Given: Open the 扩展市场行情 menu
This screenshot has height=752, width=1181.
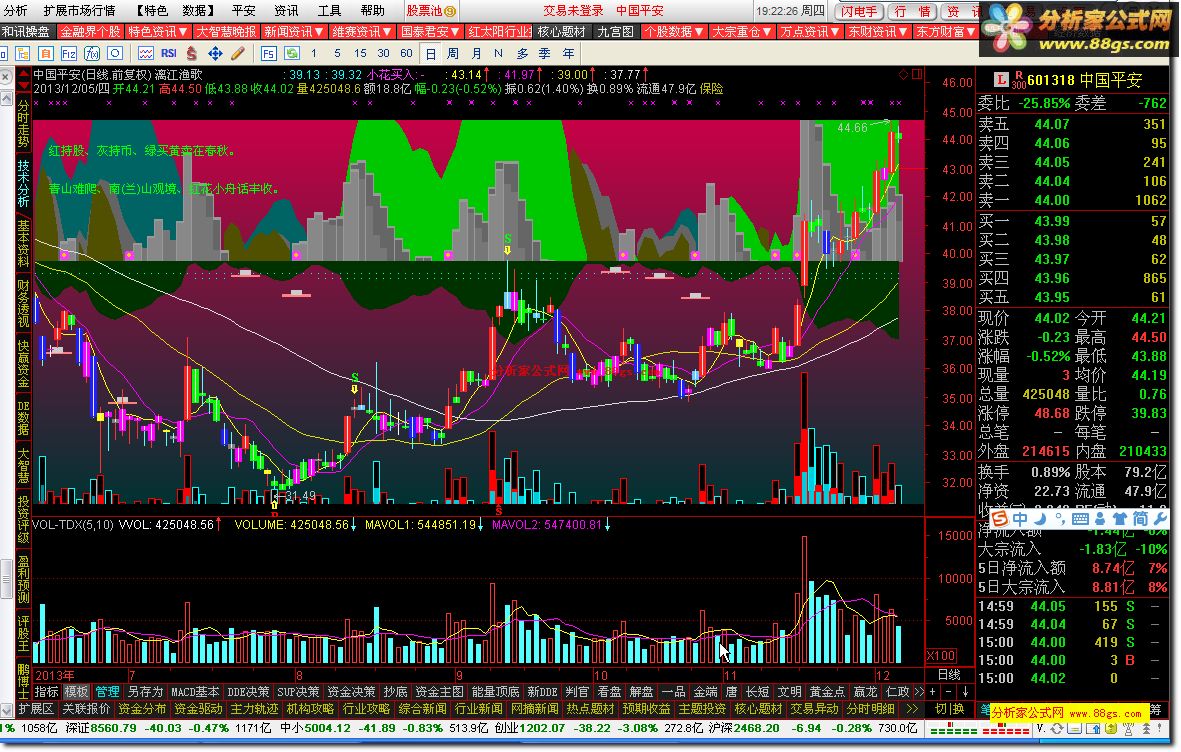Looking at the screenshot, I should (x=79, y=11).
